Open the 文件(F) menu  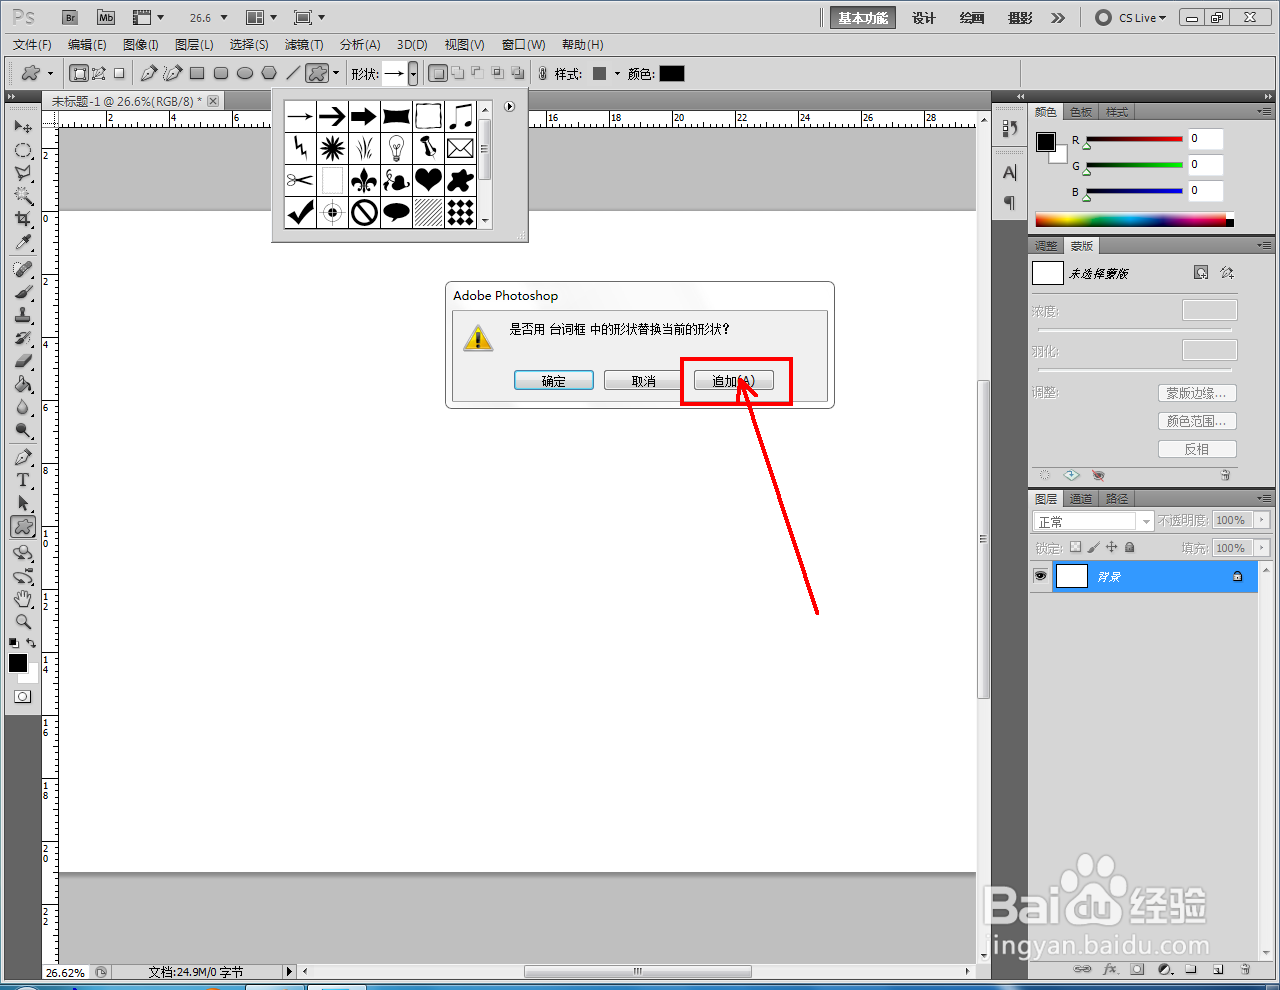click(32, 44)
